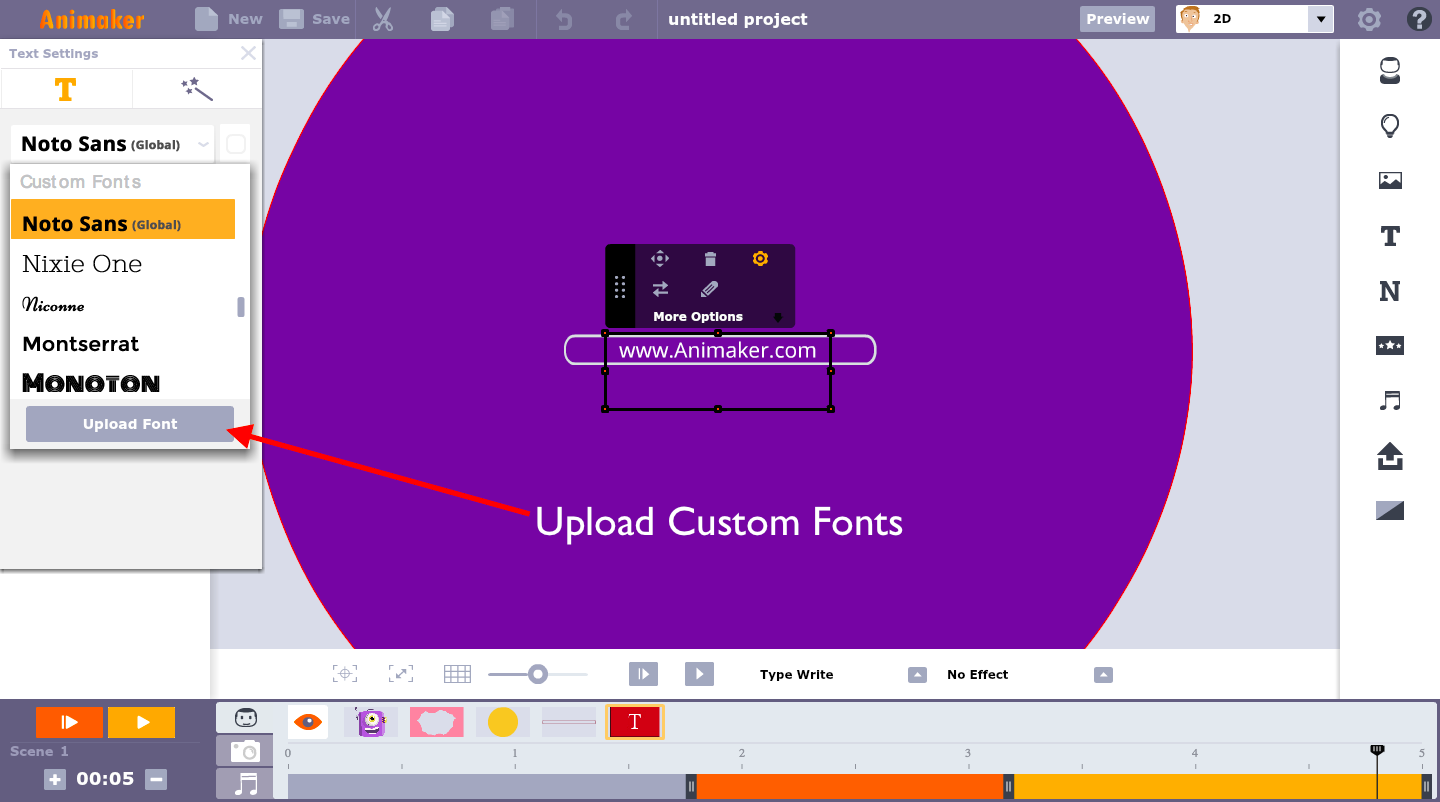This screenshot has height=802, width=1440.
Task: Click the www.Animaker.com text on the canvas
Action: click(x=717, y=350)
